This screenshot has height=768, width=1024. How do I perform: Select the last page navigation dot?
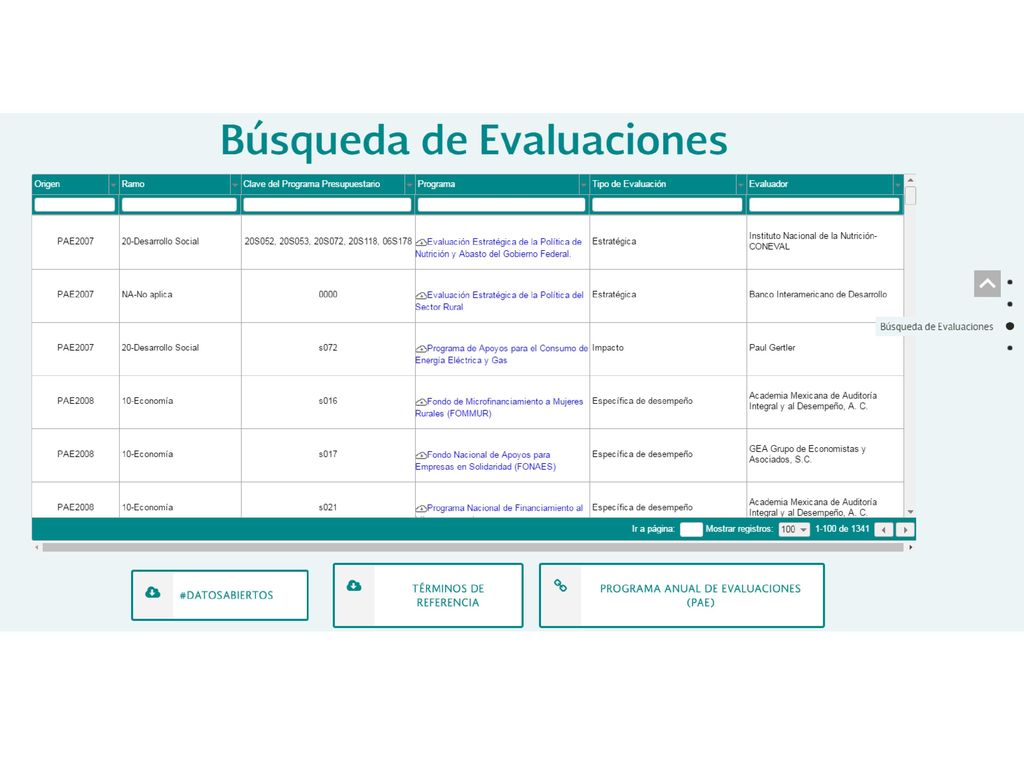(x=1010, y=348)
